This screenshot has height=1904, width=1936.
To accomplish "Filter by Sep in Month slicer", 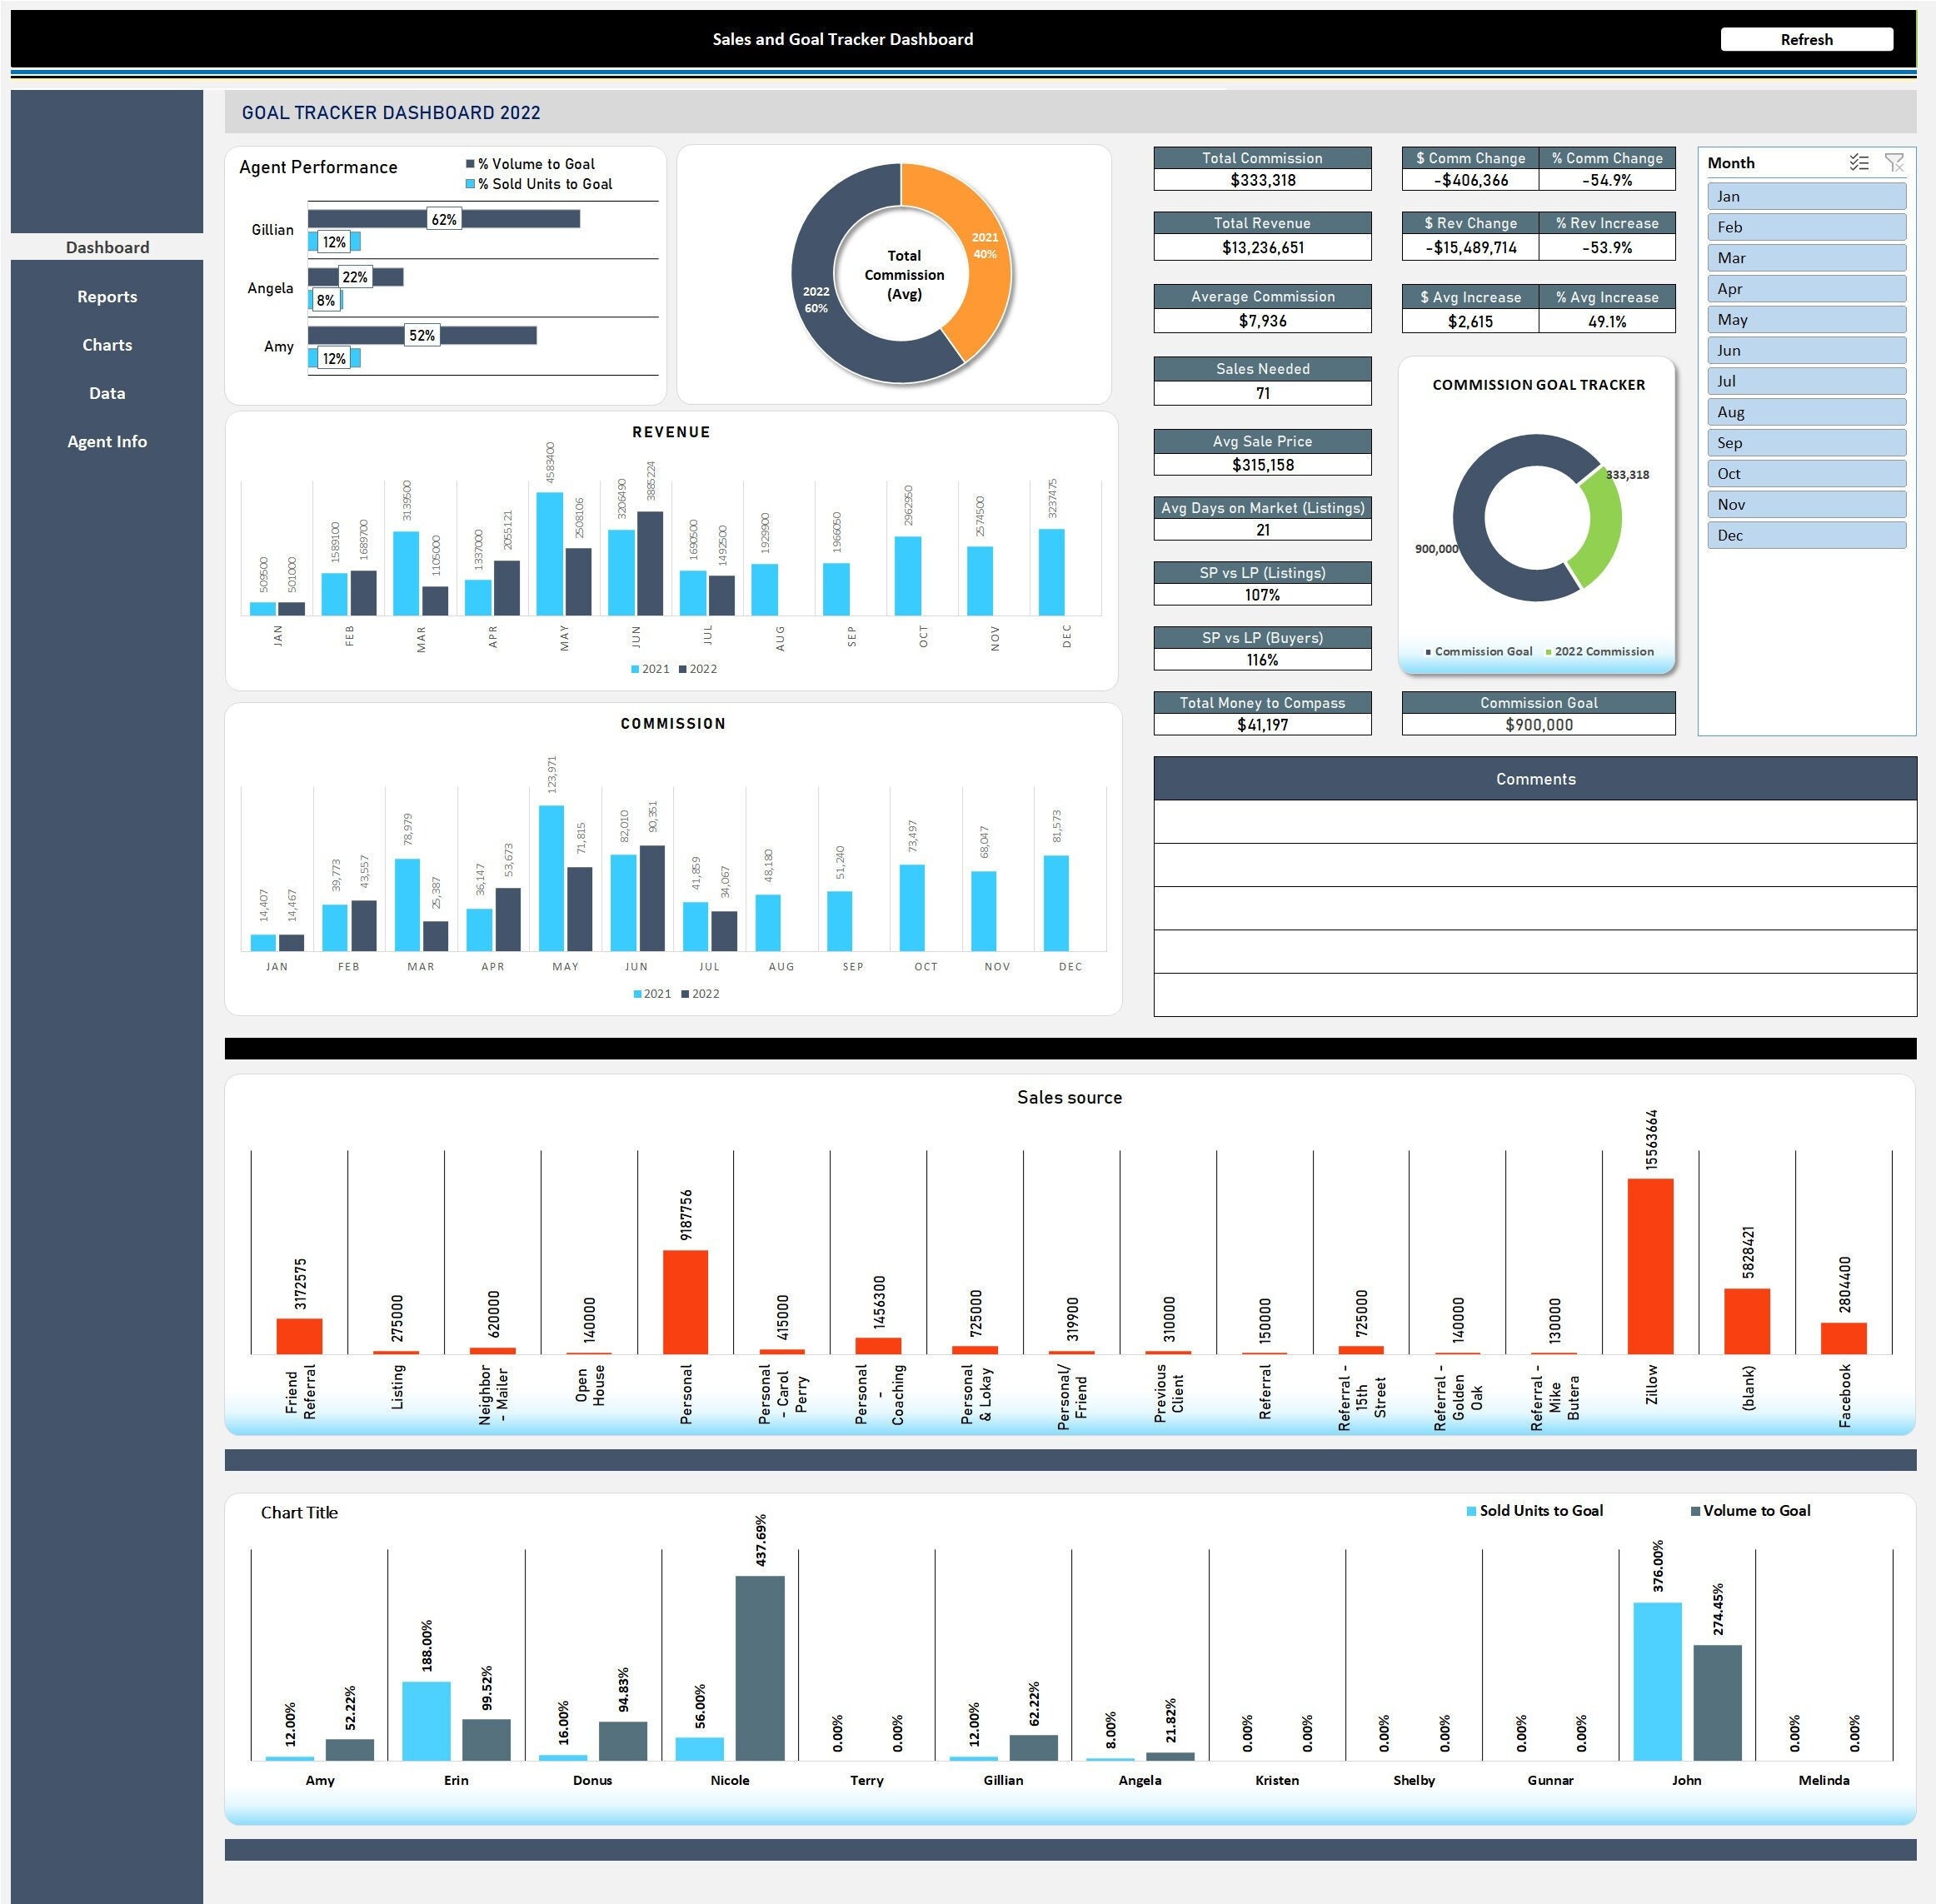I will point(1806,443).
